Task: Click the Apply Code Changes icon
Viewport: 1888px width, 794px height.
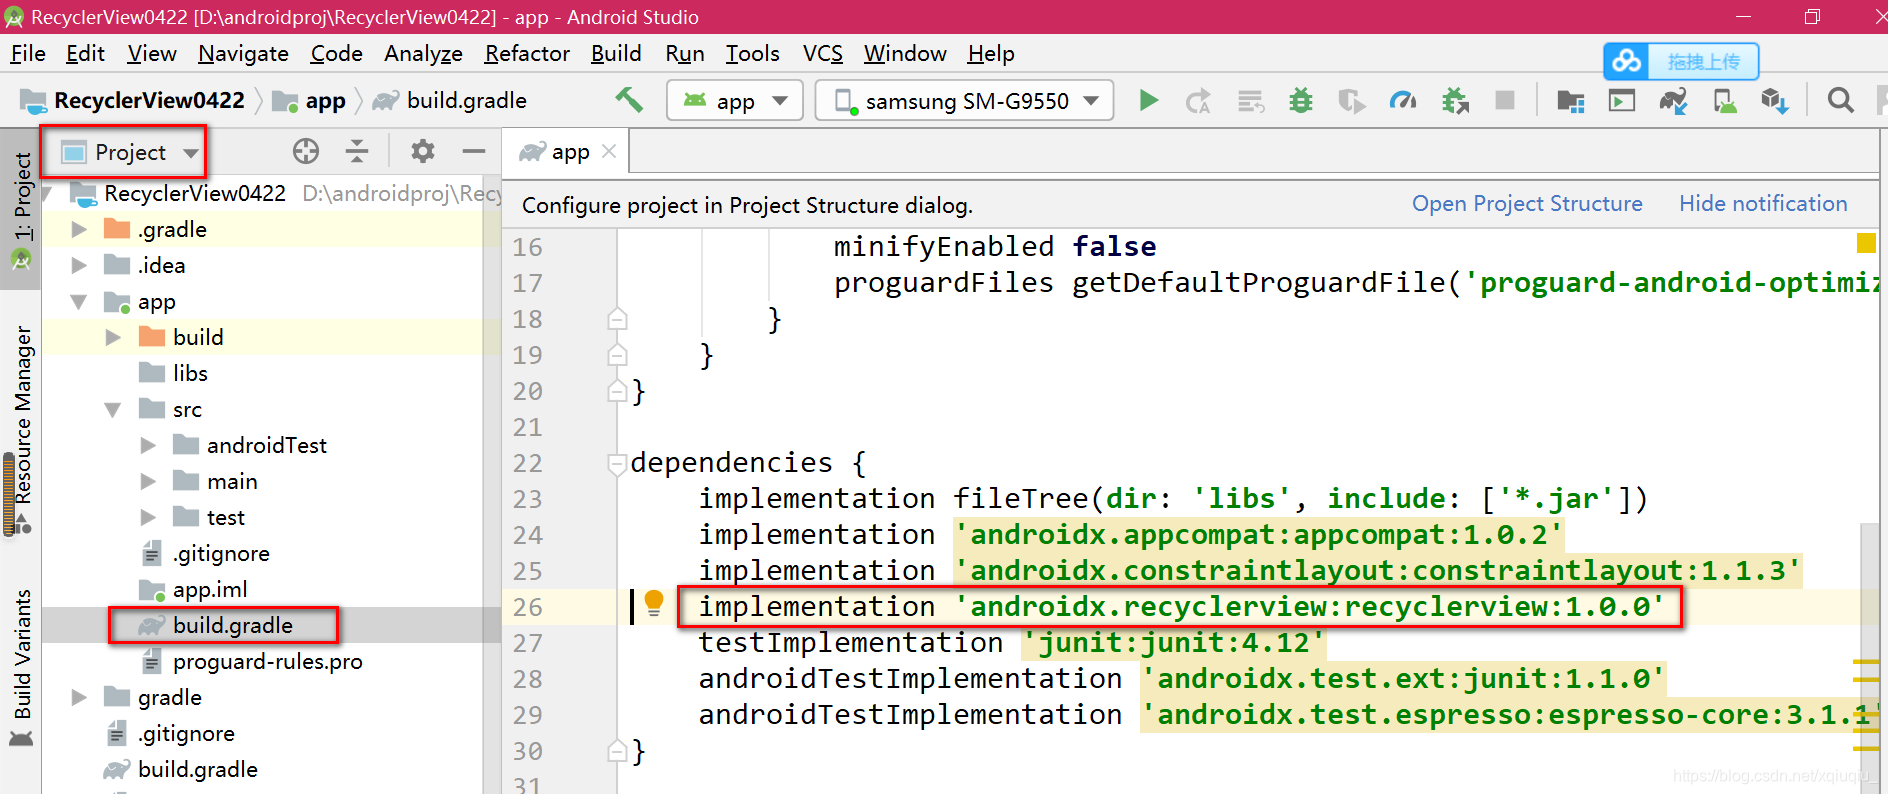Action: [x=1251, y=101]
